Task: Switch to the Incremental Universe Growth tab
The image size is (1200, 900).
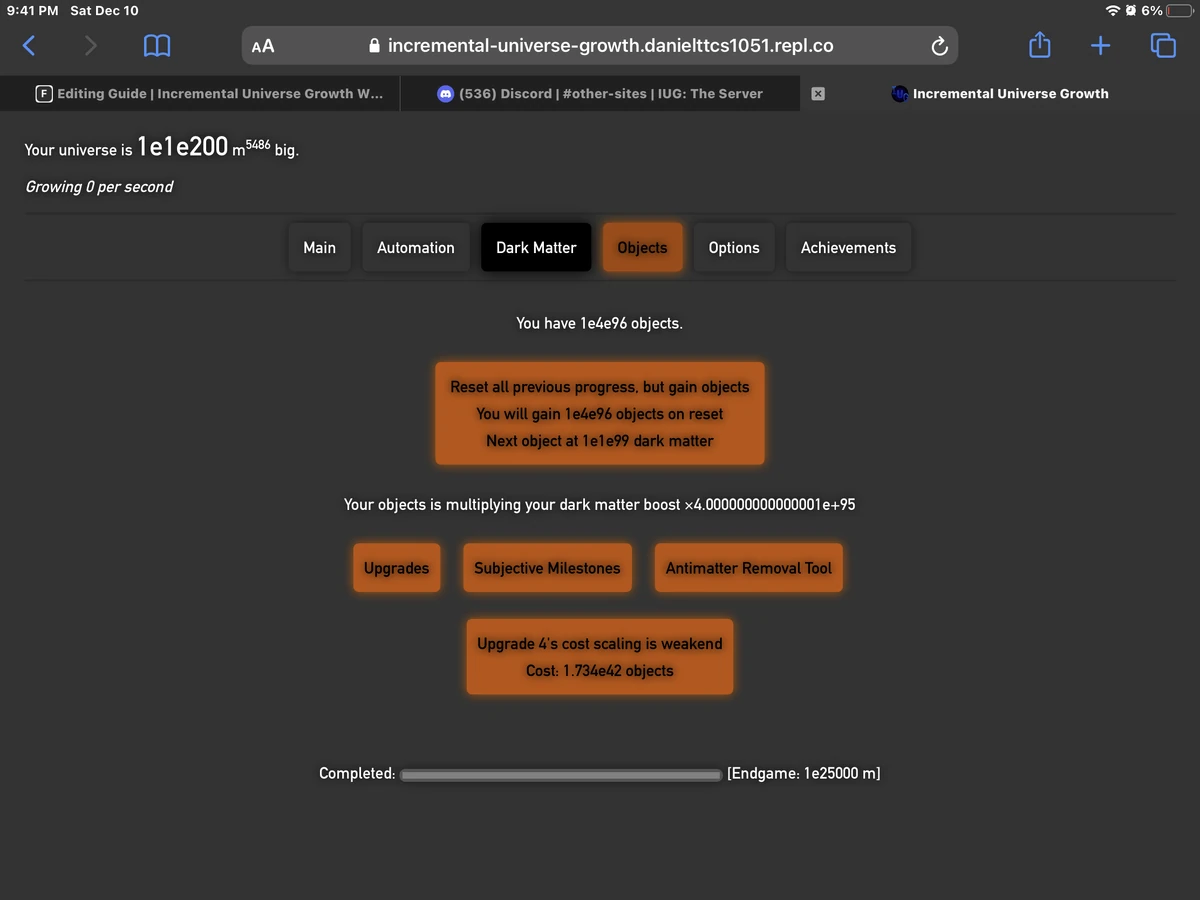Action: point(1000,94)
